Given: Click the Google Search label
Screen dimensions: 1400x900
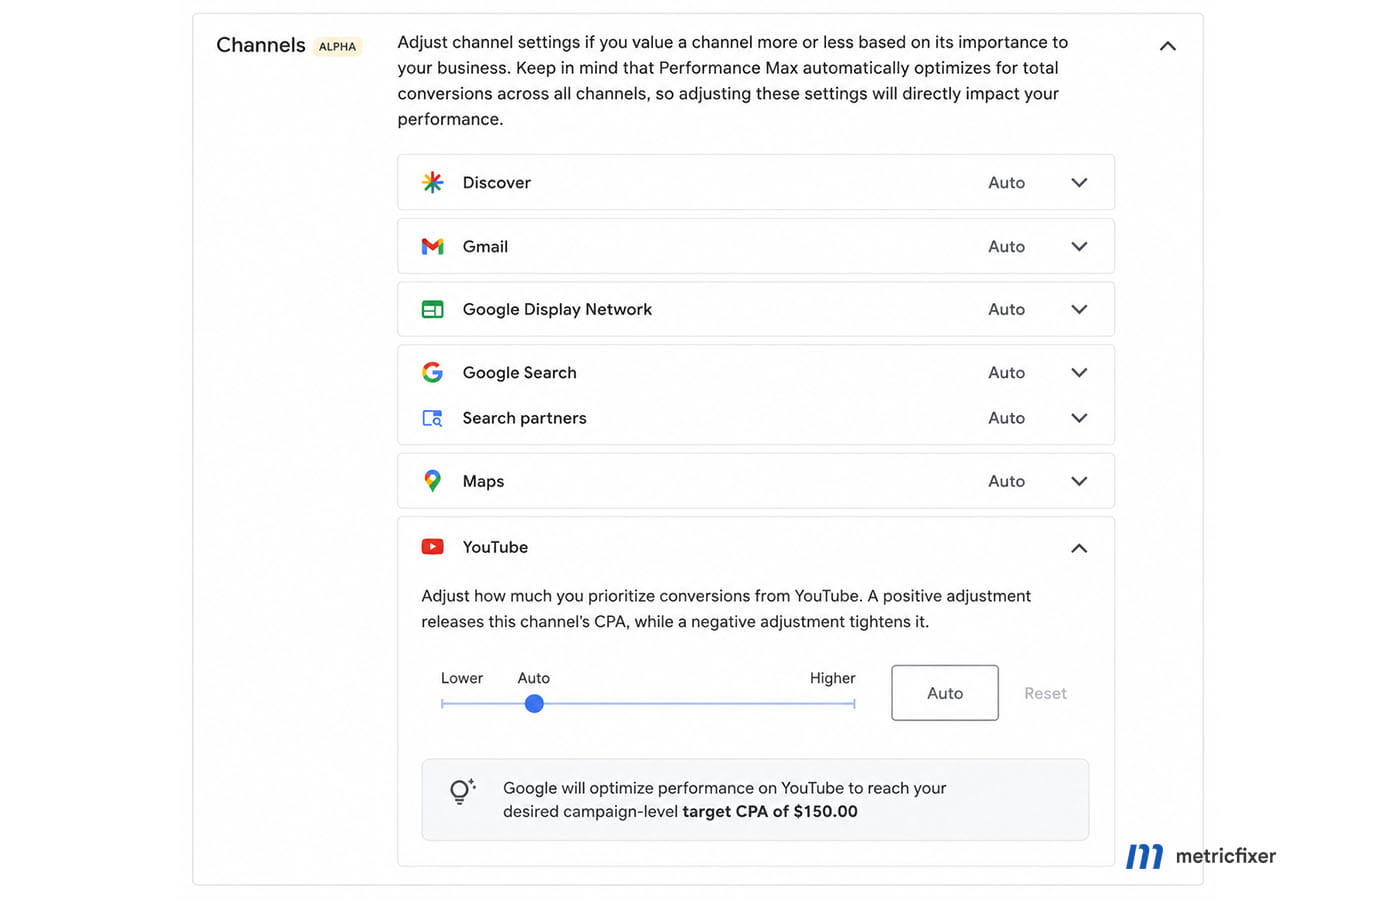Looking at the screenshot, I should [x=519, y=373].
